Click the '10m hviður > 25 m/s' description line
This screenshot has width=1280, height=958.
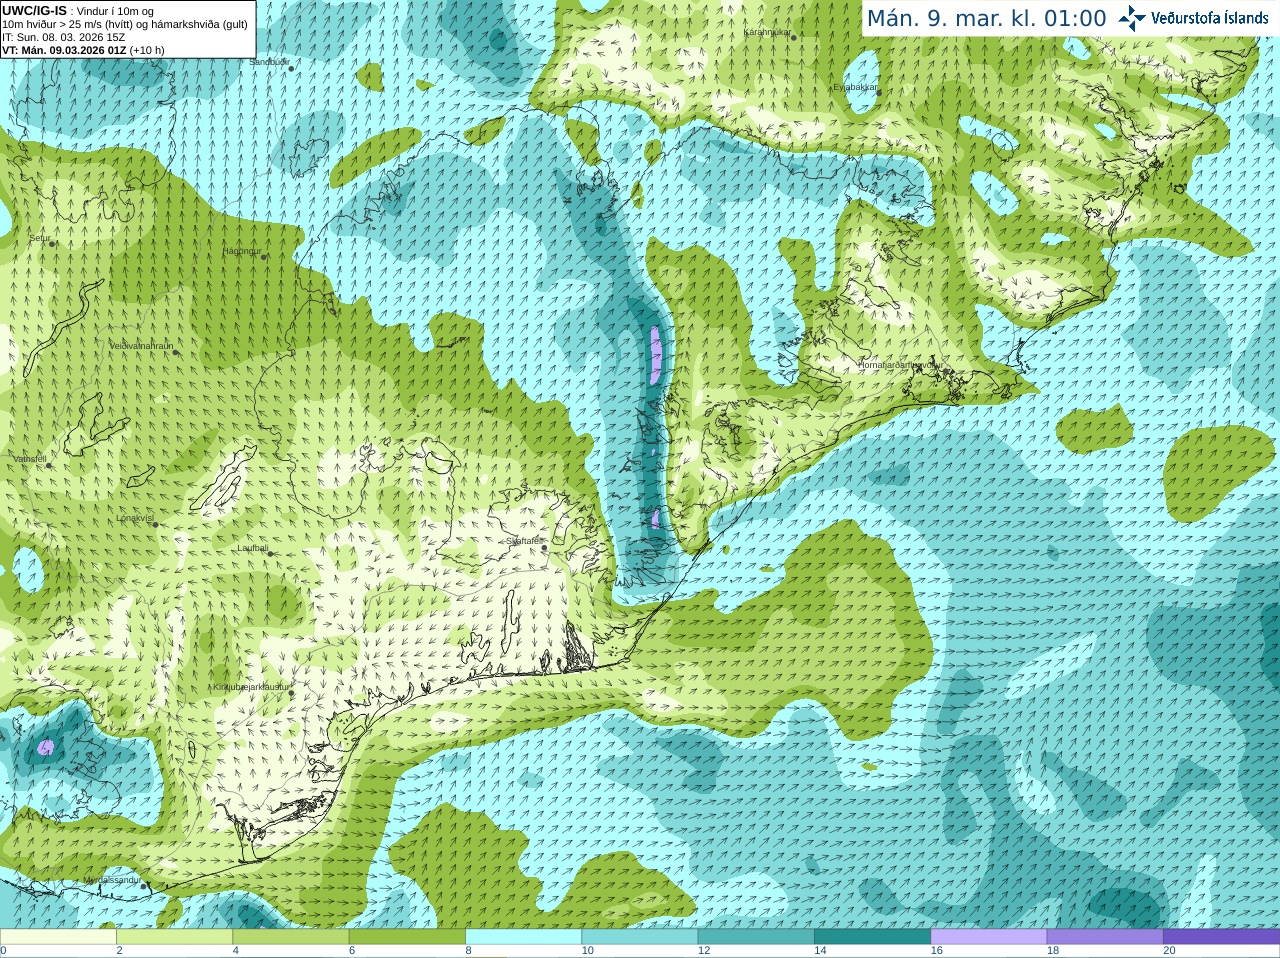[125, 24]
